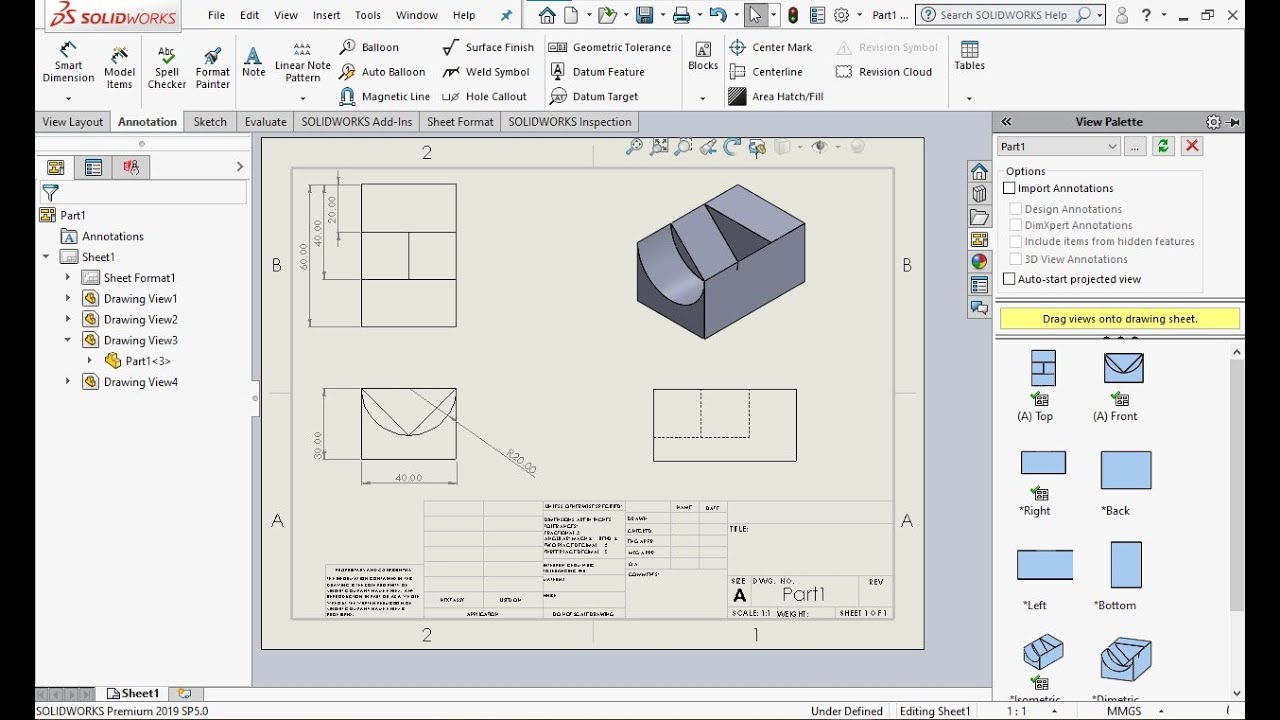Select the Smart Dimension tool

[68, 63]
